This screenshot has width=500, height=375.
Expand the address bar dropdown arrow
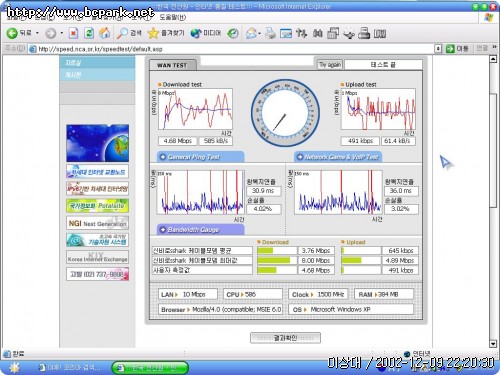[x=438, y=49]
